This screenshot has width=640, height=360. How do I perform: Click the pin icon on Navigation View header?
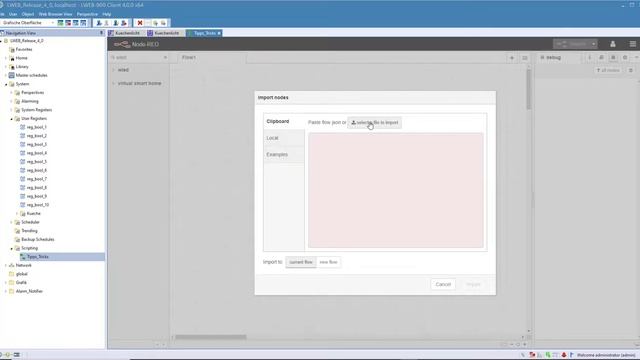point(101,33)
